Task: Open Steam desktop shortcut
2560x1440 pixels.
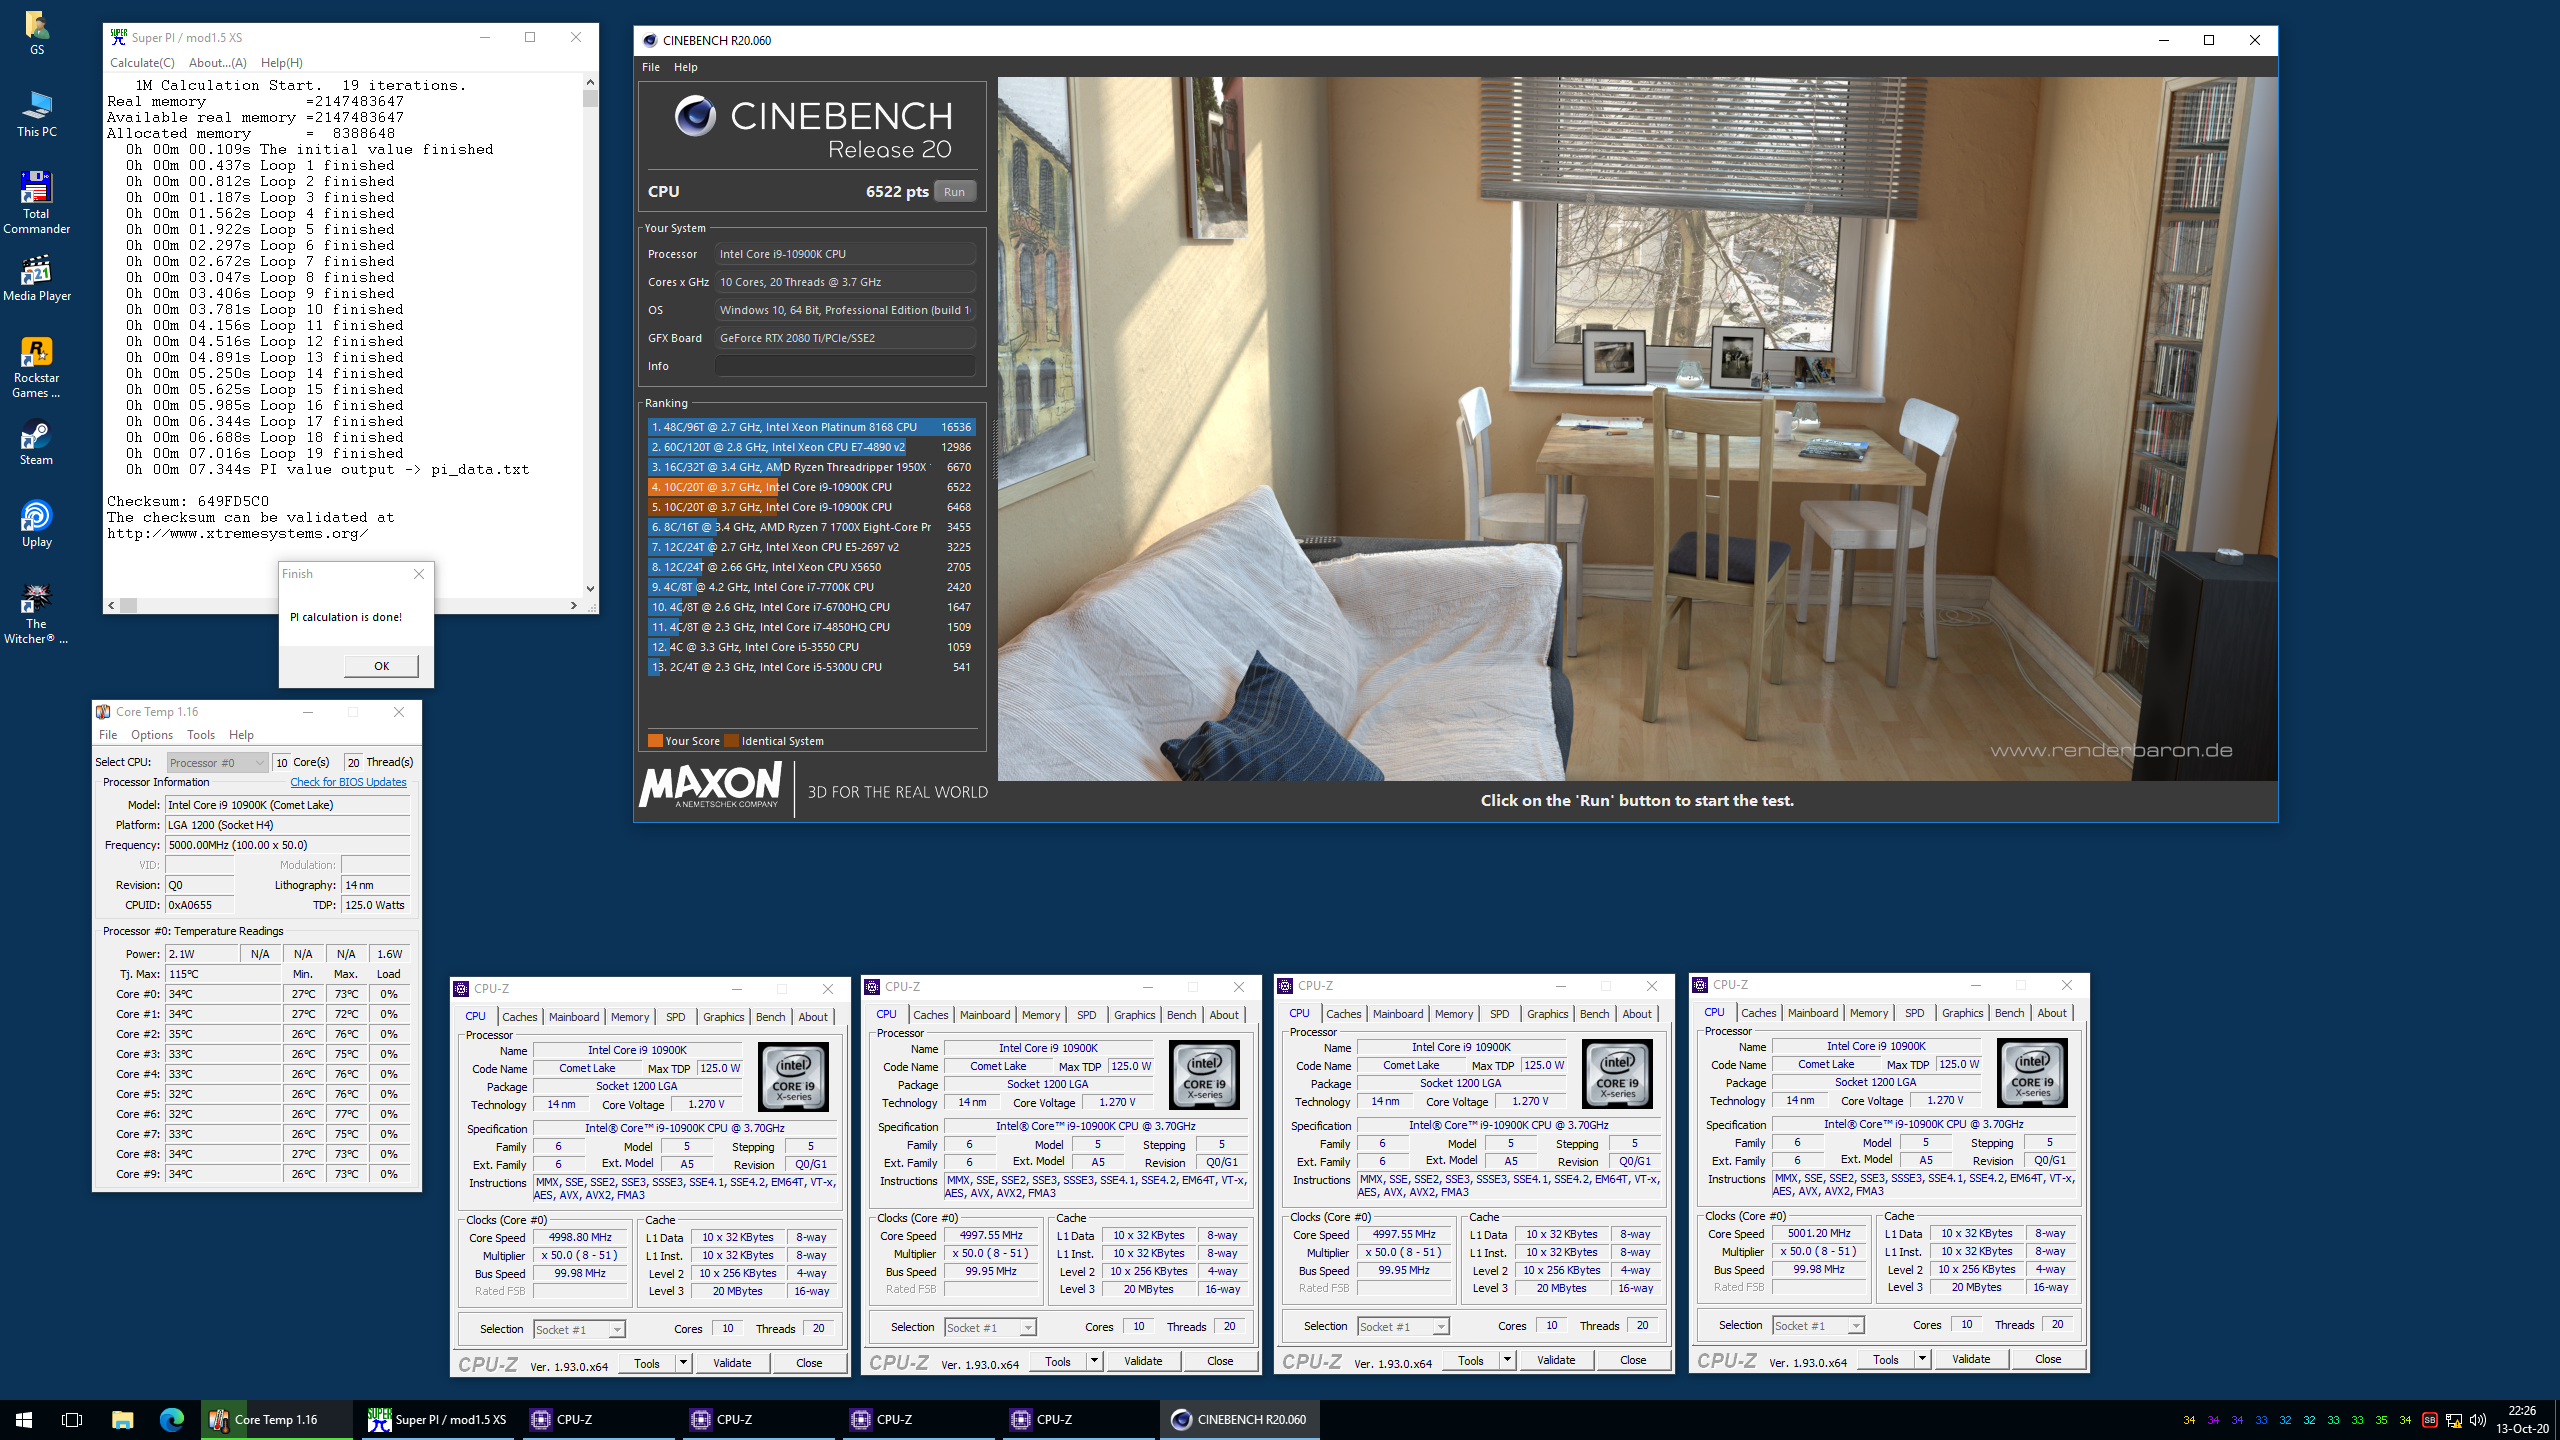Action: (x=37, y=444)
